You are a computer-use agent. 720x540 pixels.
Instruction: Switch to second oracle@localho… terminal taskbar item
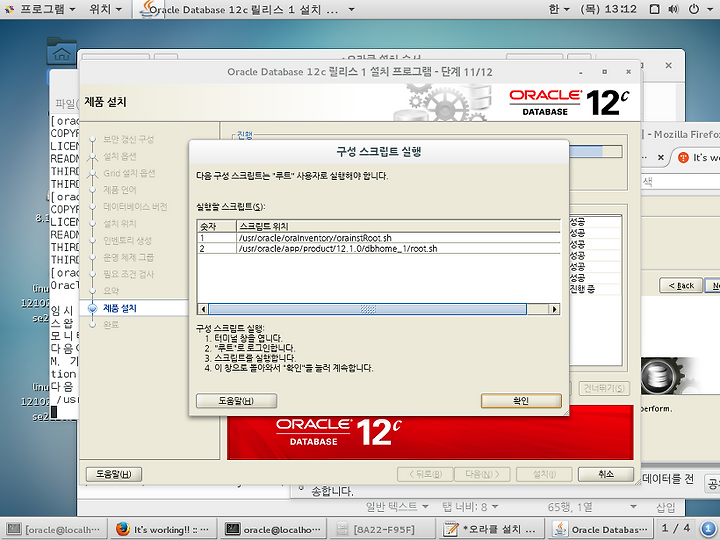[273, 529]
